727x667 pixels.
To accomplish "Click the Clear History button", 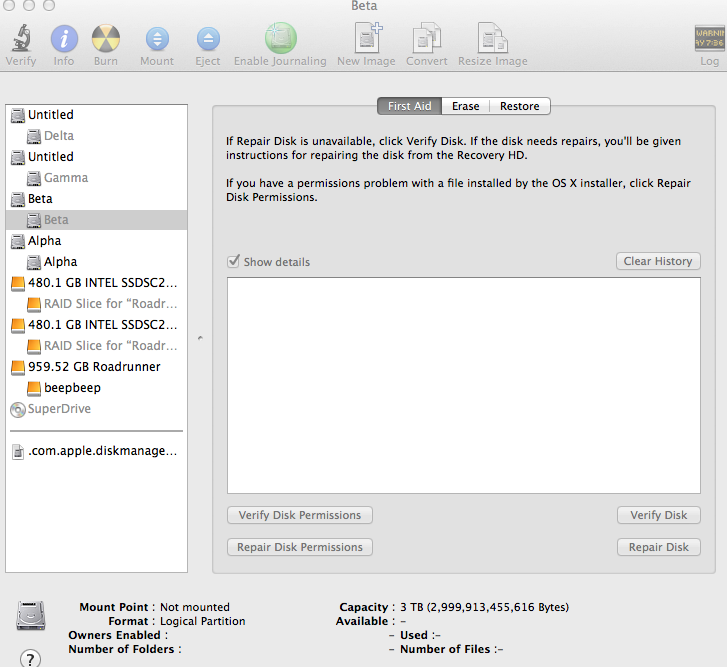I will (x=658, y=261).
